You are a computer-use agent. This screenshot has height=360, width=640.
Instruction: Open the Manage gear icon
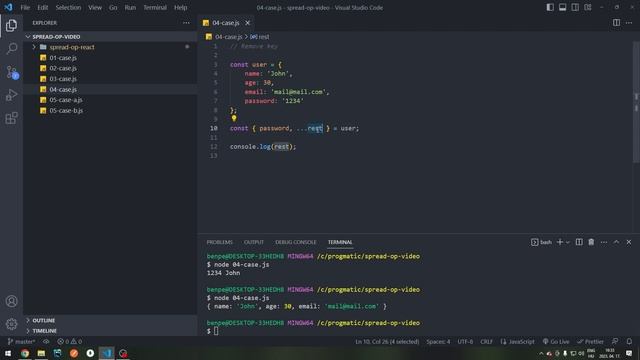point(11,324)
